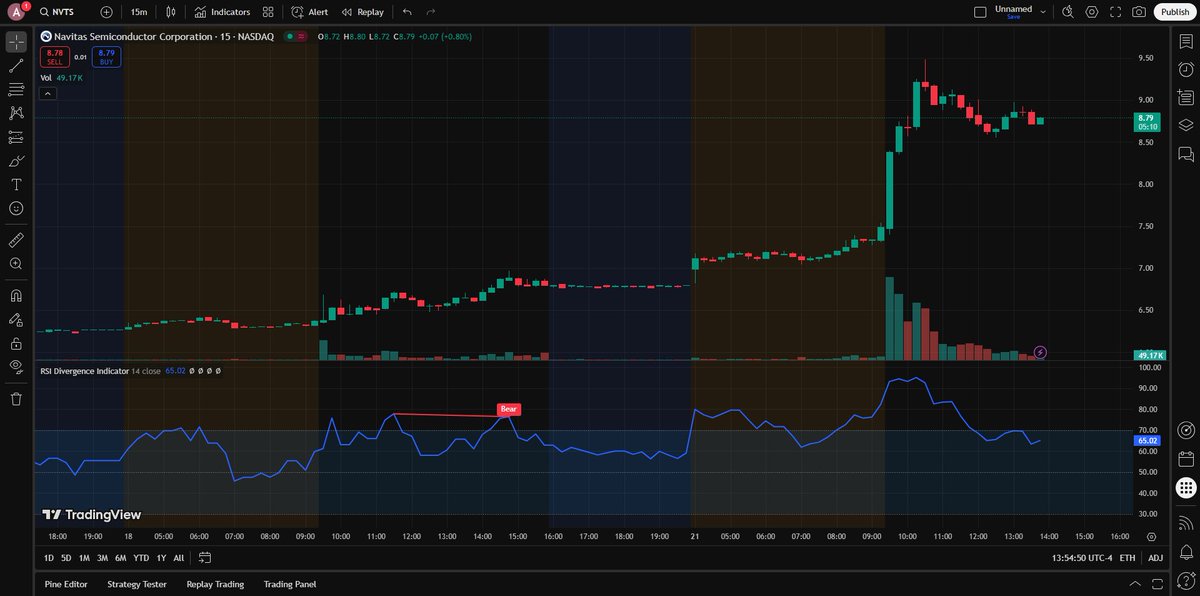Select the ruler measure tool
This screenshot has width=1200, height=596.
tap(16, 240)
